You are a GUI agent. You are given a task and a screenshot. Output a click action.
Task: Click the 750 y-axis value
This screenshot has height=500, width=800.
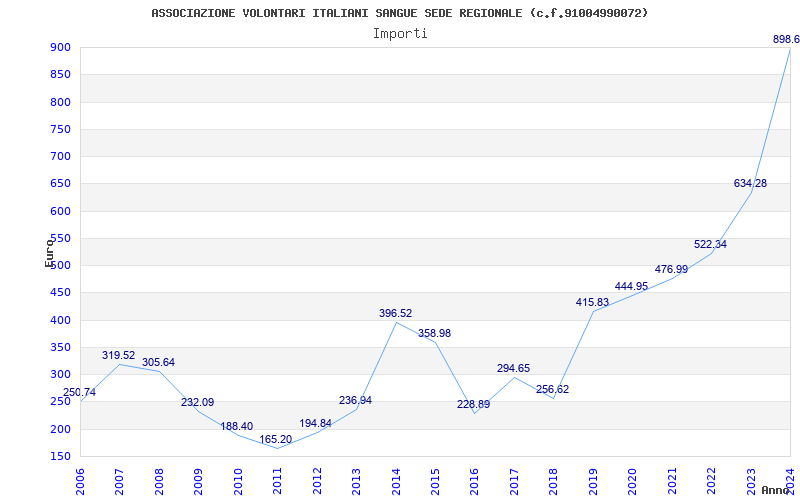click(60, 129)
